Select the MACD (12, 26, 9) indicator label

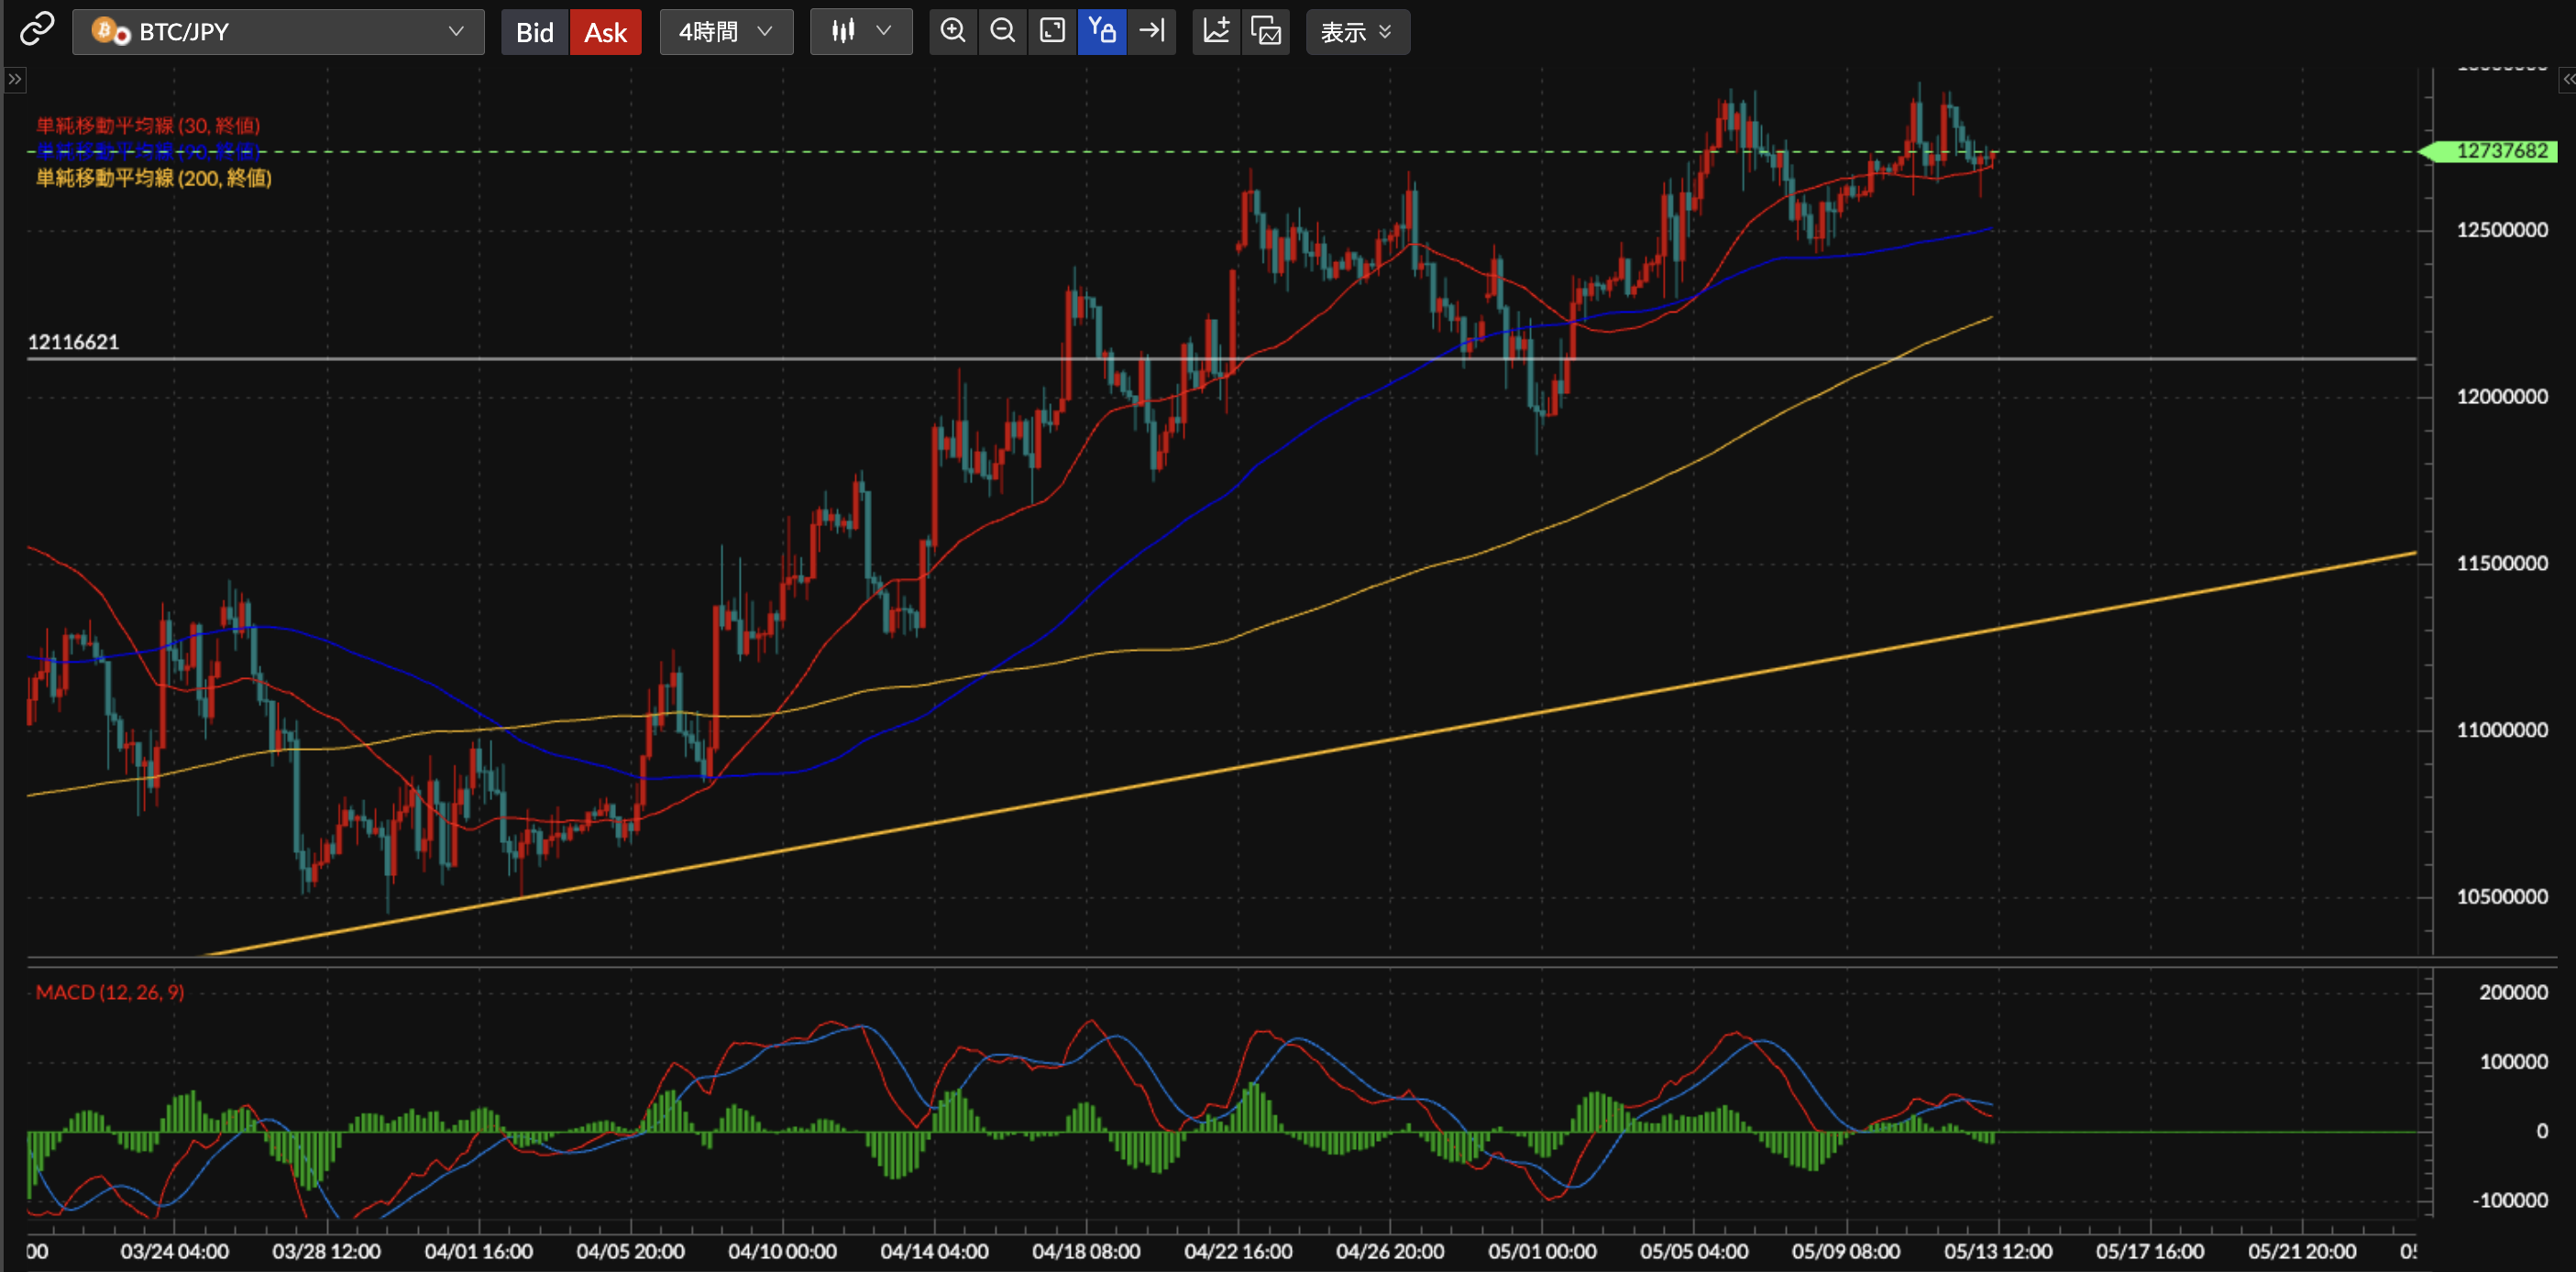click(x=110, y=992)
